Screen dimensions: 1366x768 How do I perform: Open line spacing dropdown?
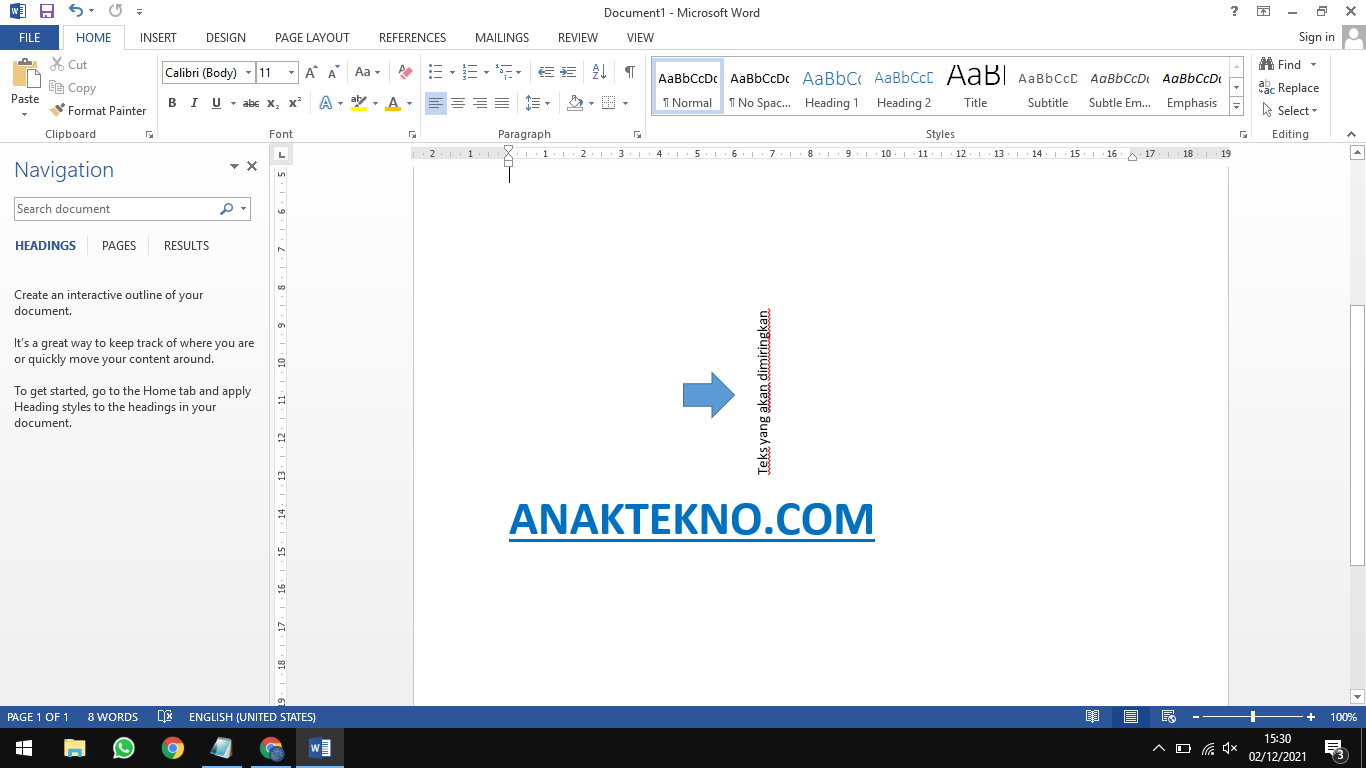tap(537, 103)
